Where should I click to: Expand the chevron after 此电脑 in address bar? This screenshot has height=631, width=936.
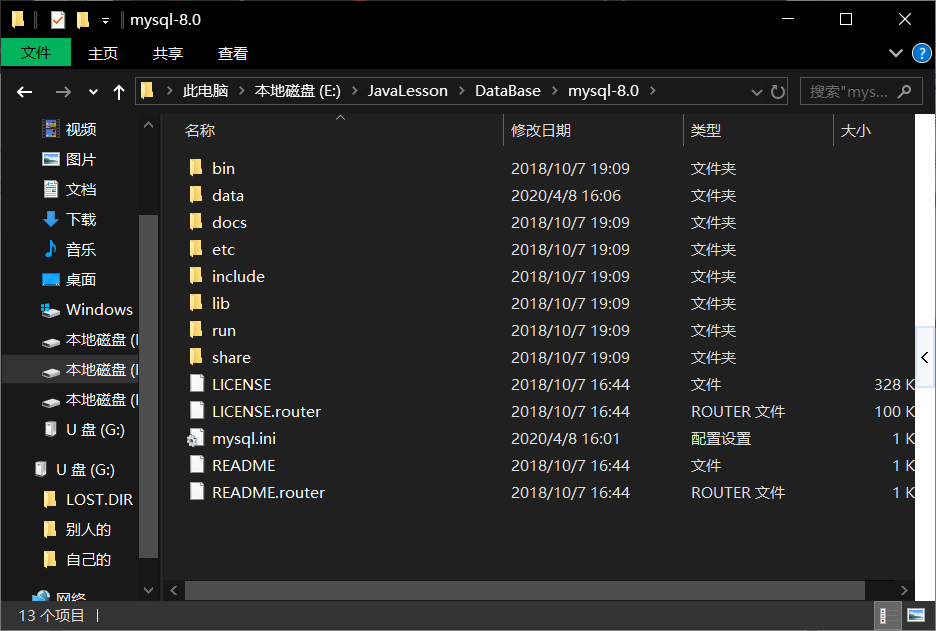point(241,91)
